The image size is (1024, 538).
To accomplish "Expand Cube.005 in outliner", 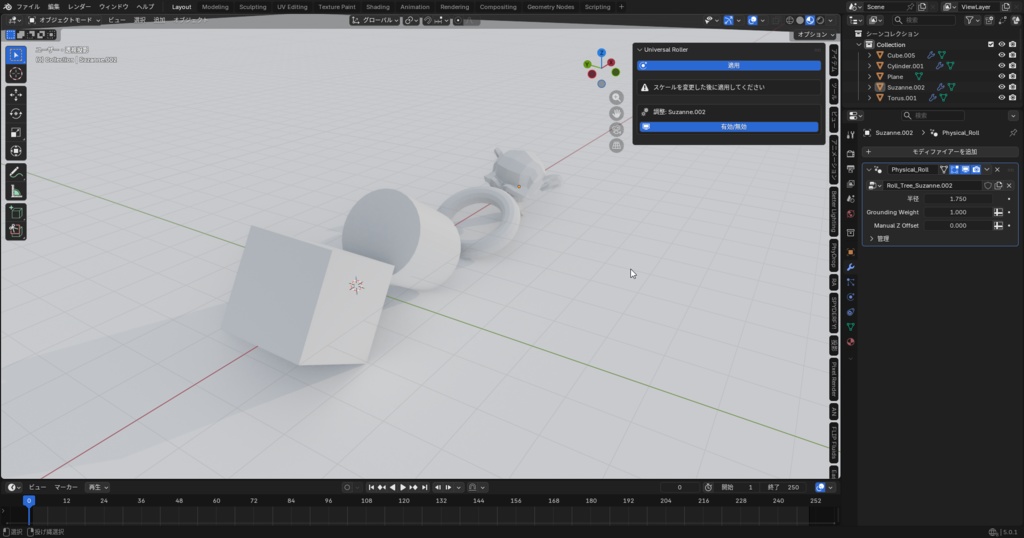I will 869,55.
